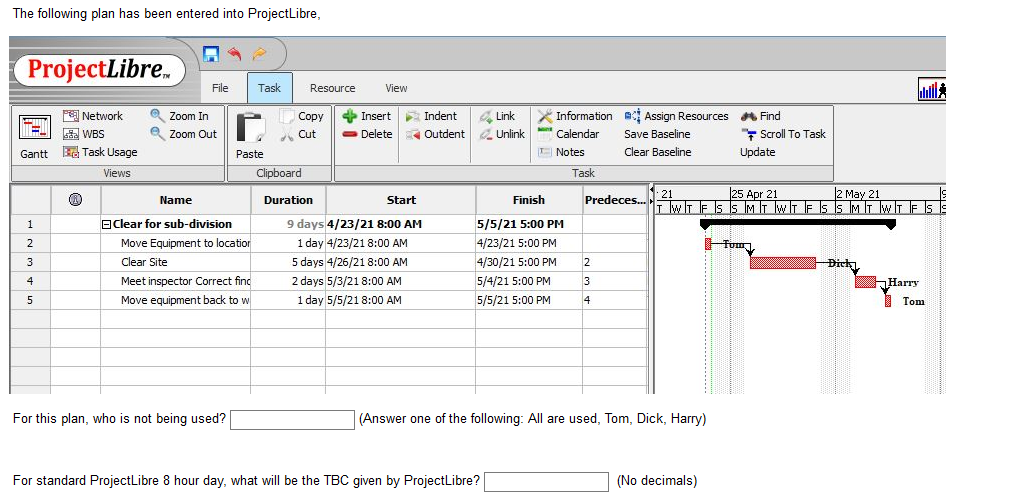
Task: Open the Gantt view
Action: click(34, 137)
